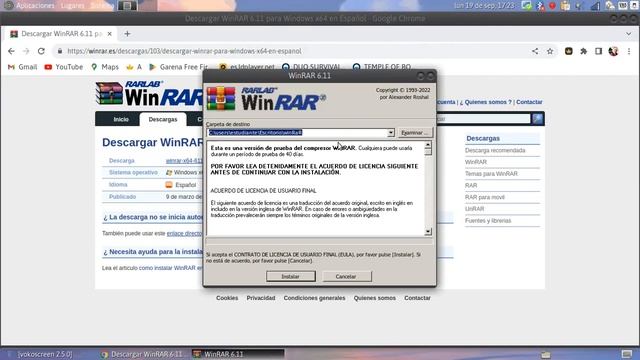Toggle the Chrome side panel icon

[x=598, y=51]
